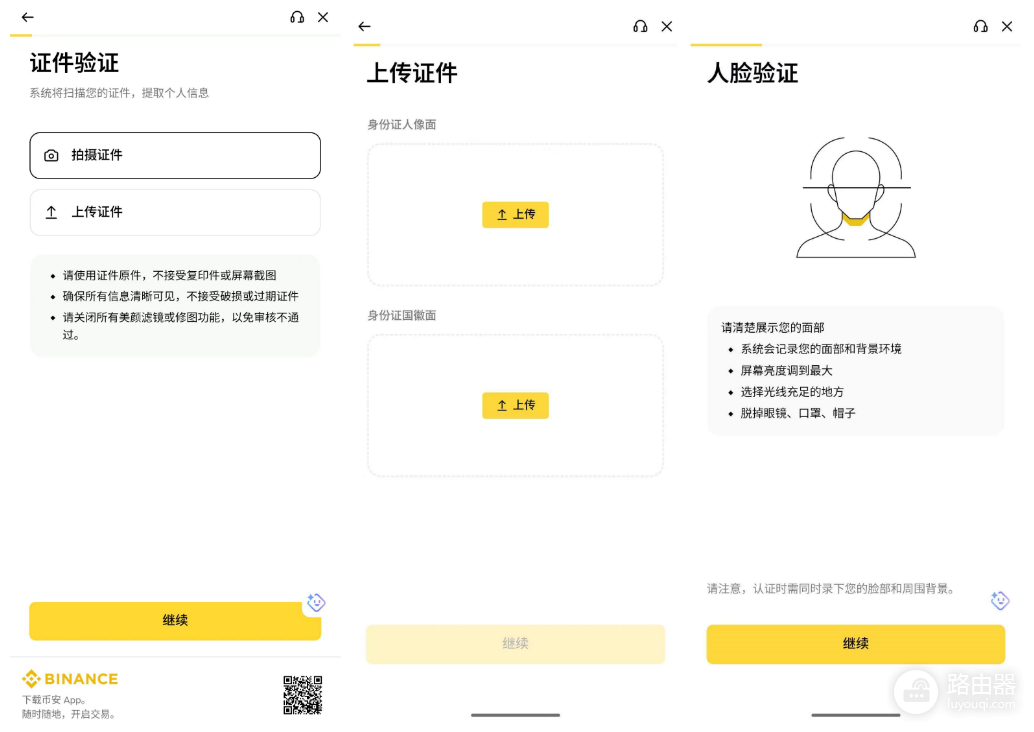Select the 拍摄证件 option
The height and width of the screenshot is (732, 1034).
(x=175, y=156)
